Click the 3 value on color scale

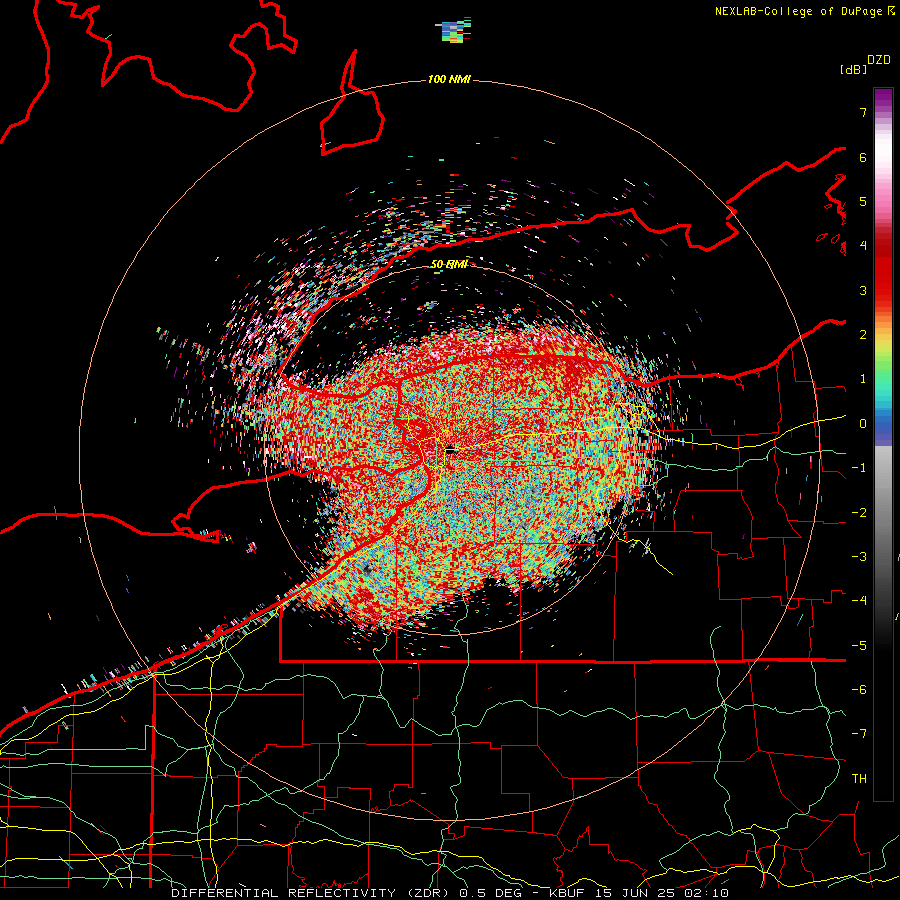[863, 290]
